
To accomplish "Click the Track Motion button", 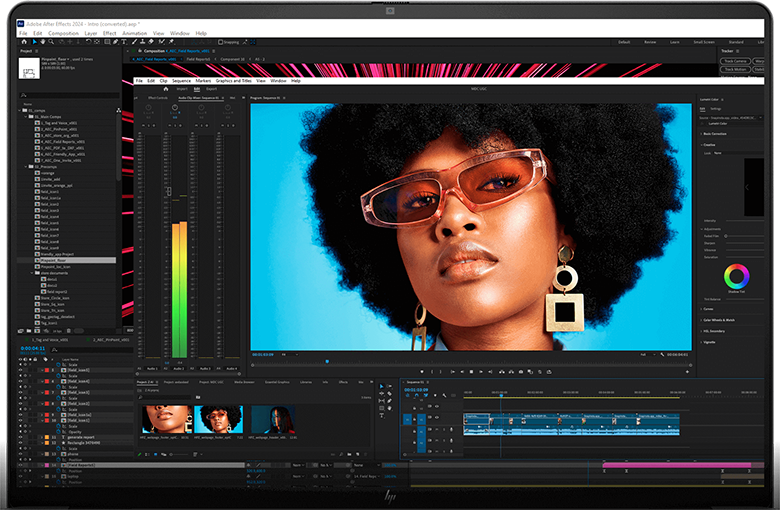I will click(x=735, y=69).
